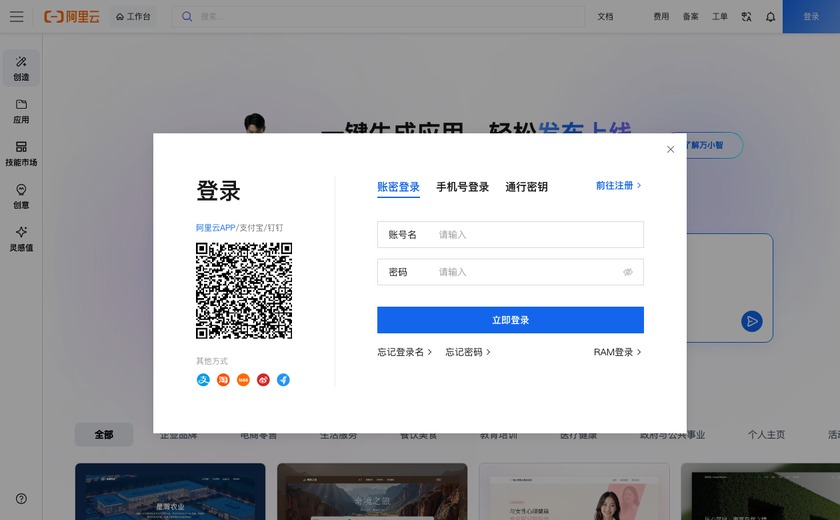
Task: Click into the 密码 input field
Action: pyautogui.click(x=511, y=272)
